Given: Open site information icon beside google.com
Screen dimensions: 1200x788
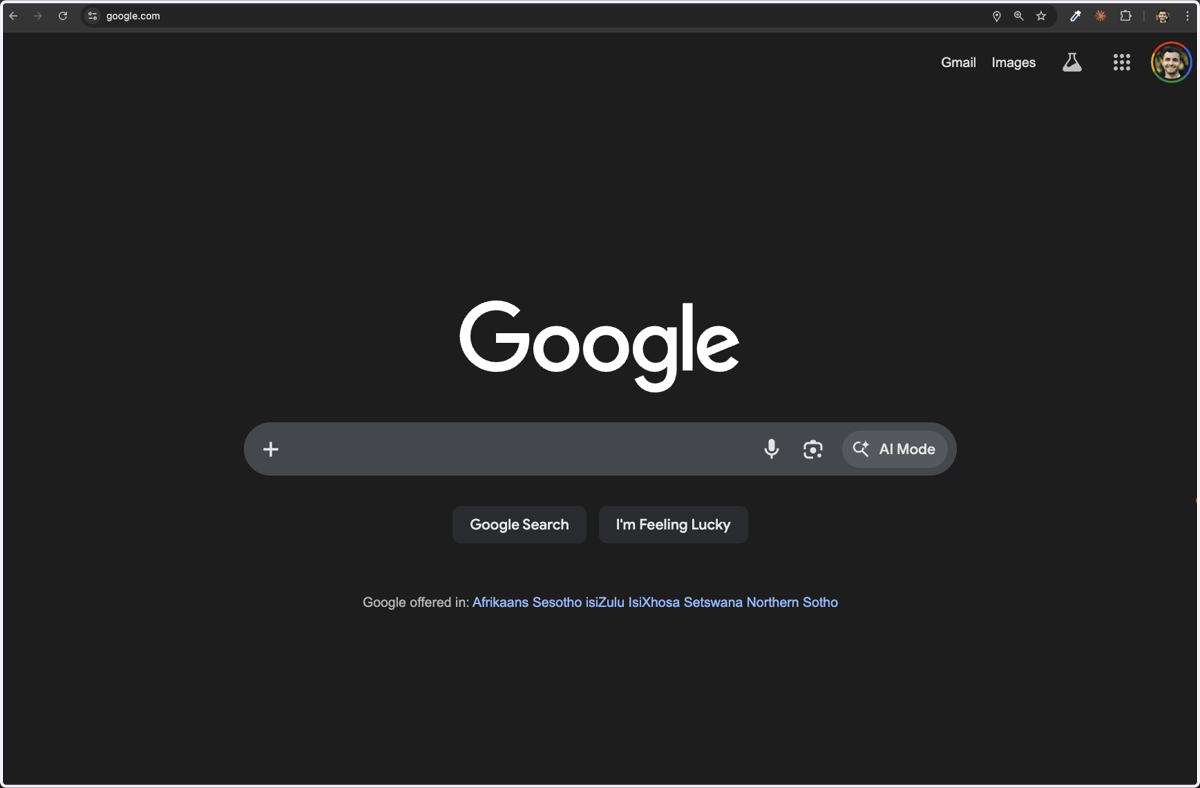Looking at the screenshot, I should tap(93, 16).
